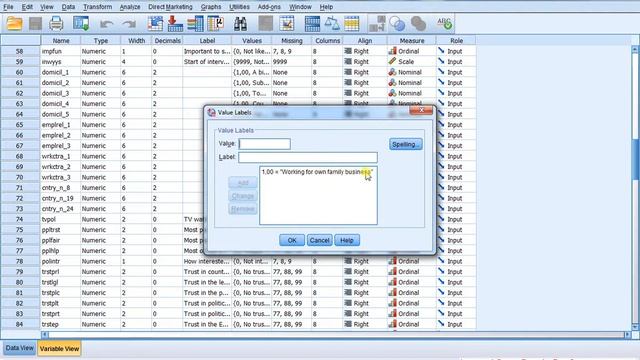Open the Window menu
This screenshot has width=640, height=360.
[x=300, y=7]
